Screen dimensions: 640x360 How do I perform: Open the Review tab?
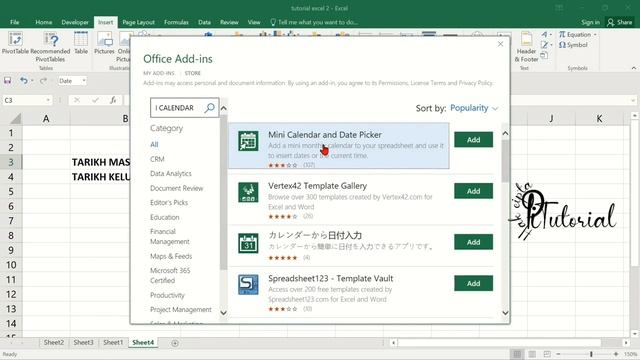click(x=229, y=22)
